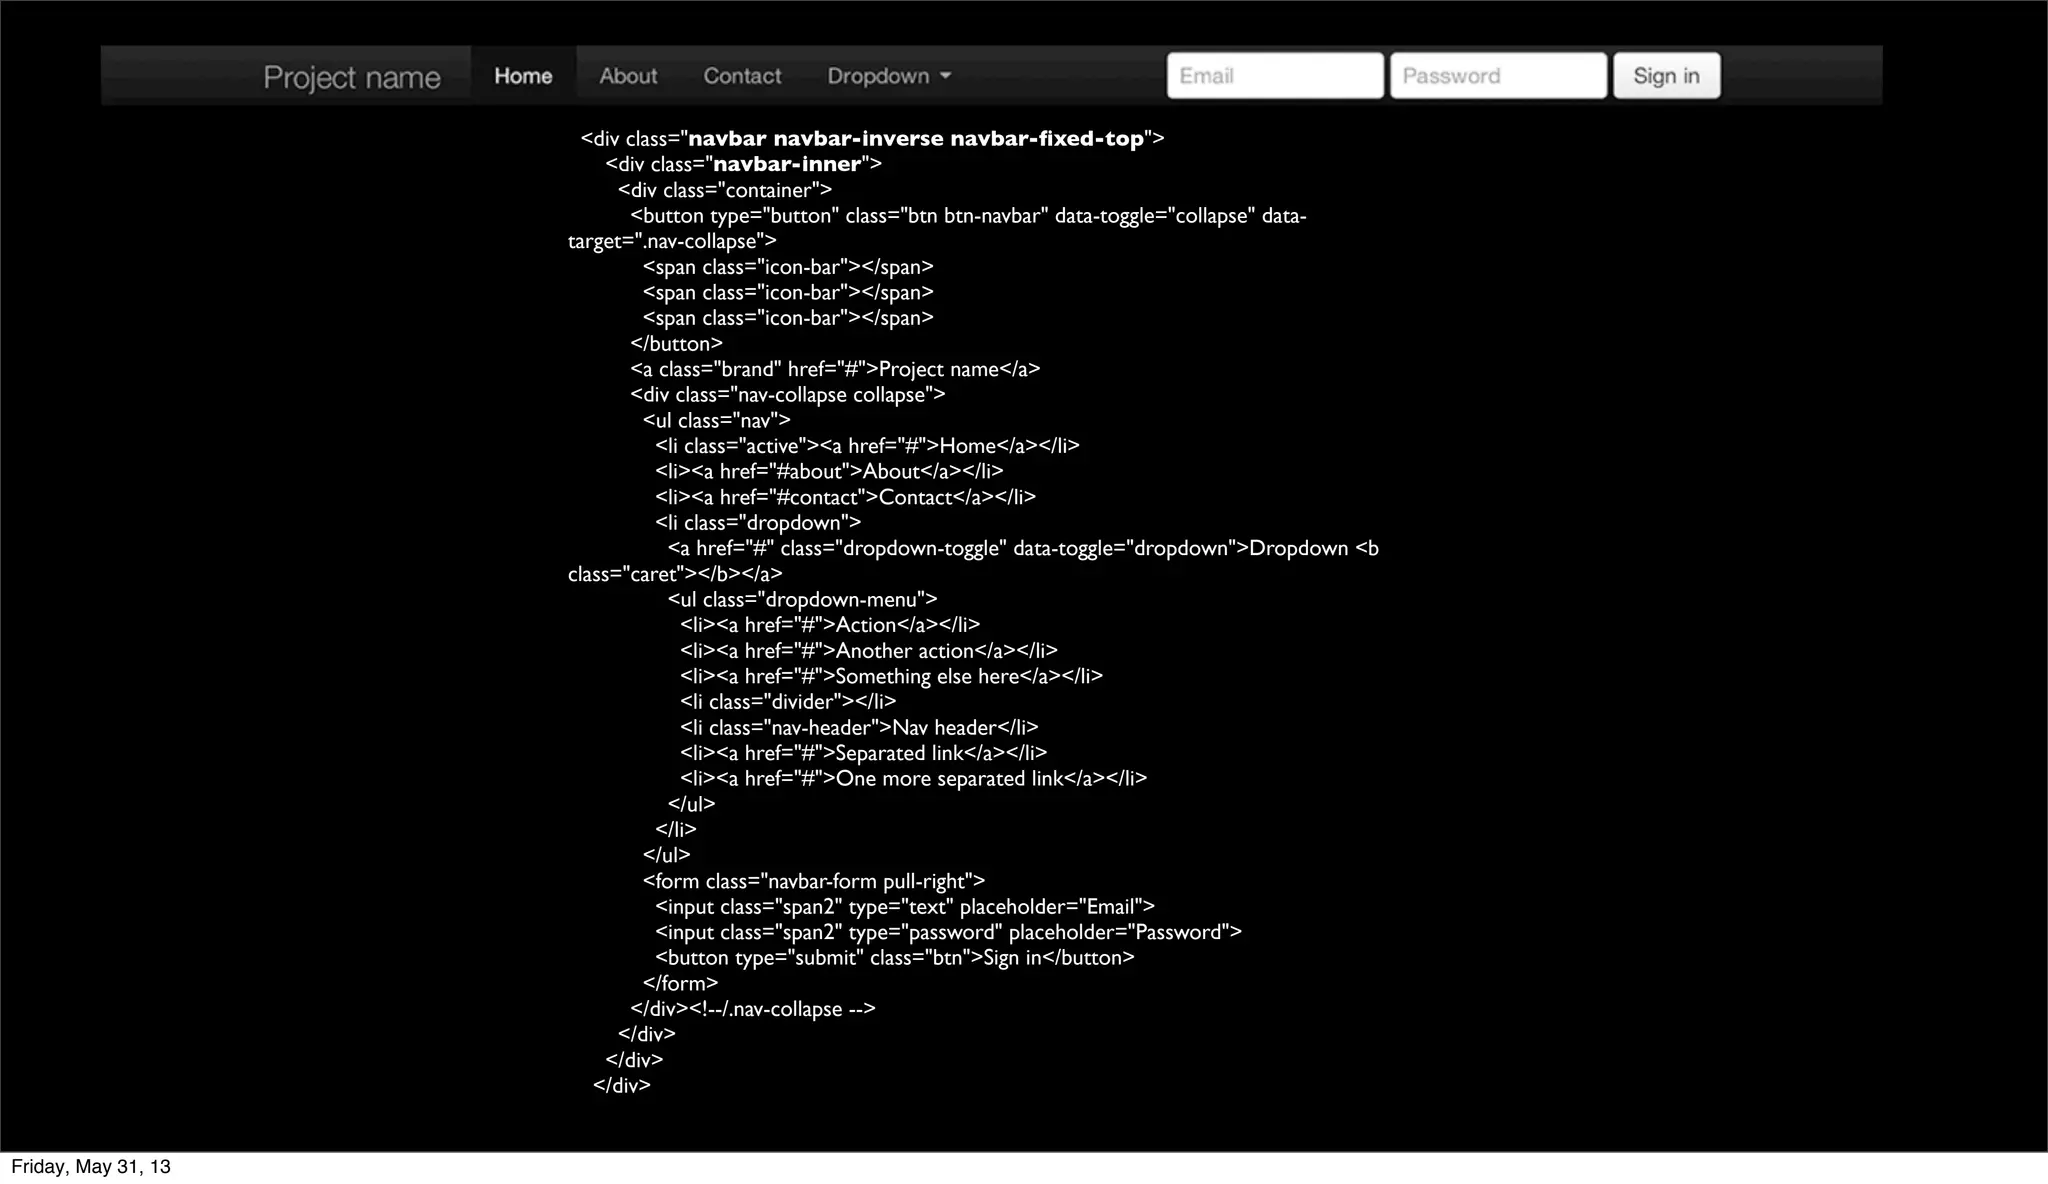Screen dimensions: 2048x1184
Task: Click the li class="divider" code line
Action: click(788, 702)
